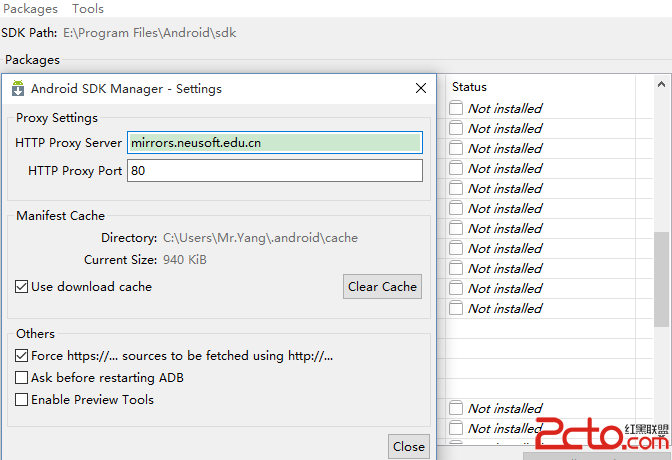672x460 pixels.
Task: Click the HTTP Proxy Port field
Action: coord(275,171)
